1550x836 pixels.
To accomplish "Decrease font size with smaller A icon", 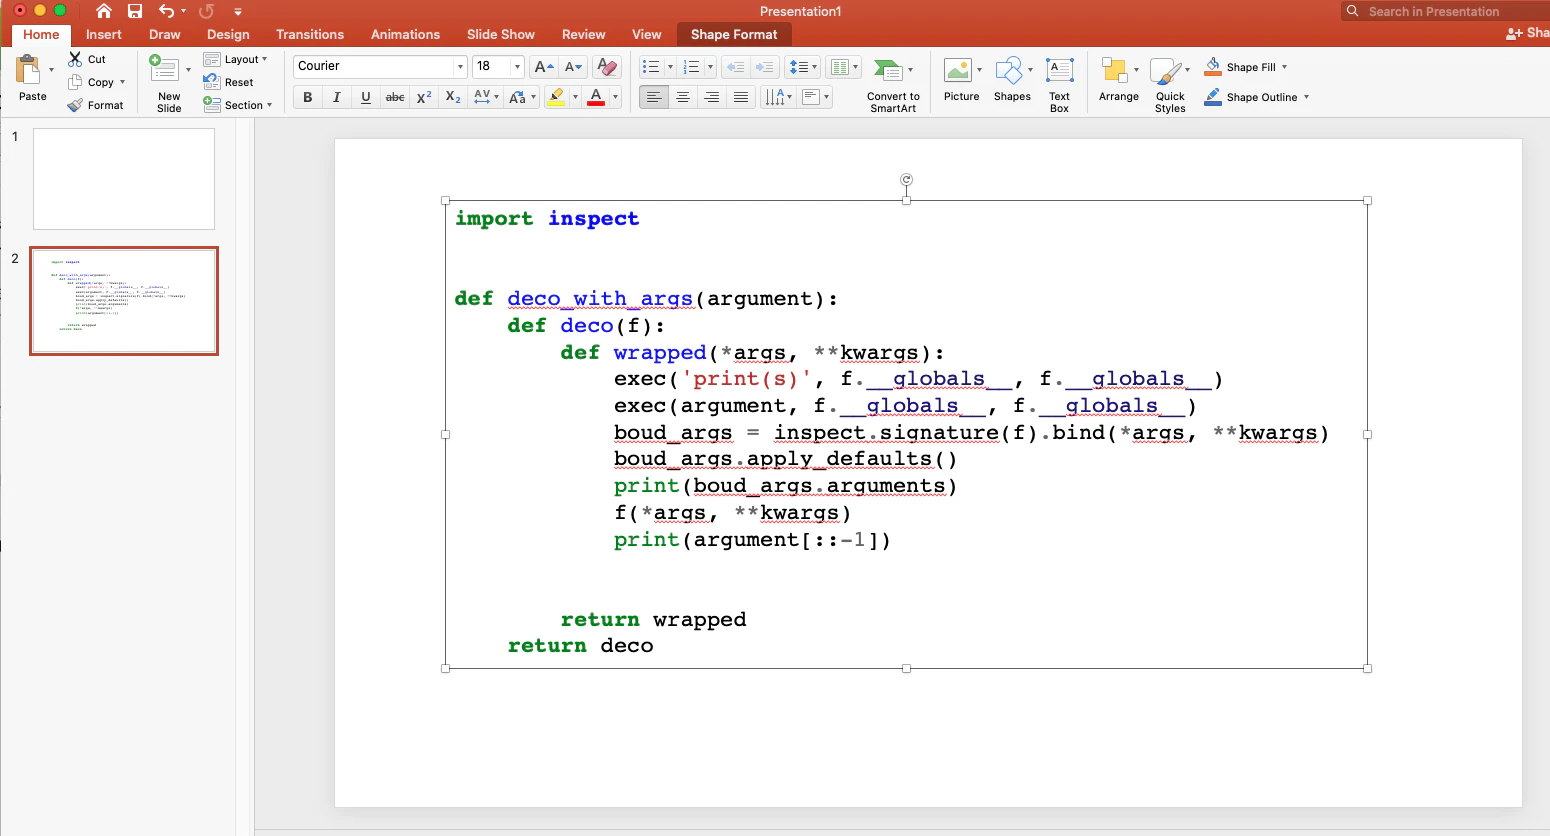I will (573, 67).
